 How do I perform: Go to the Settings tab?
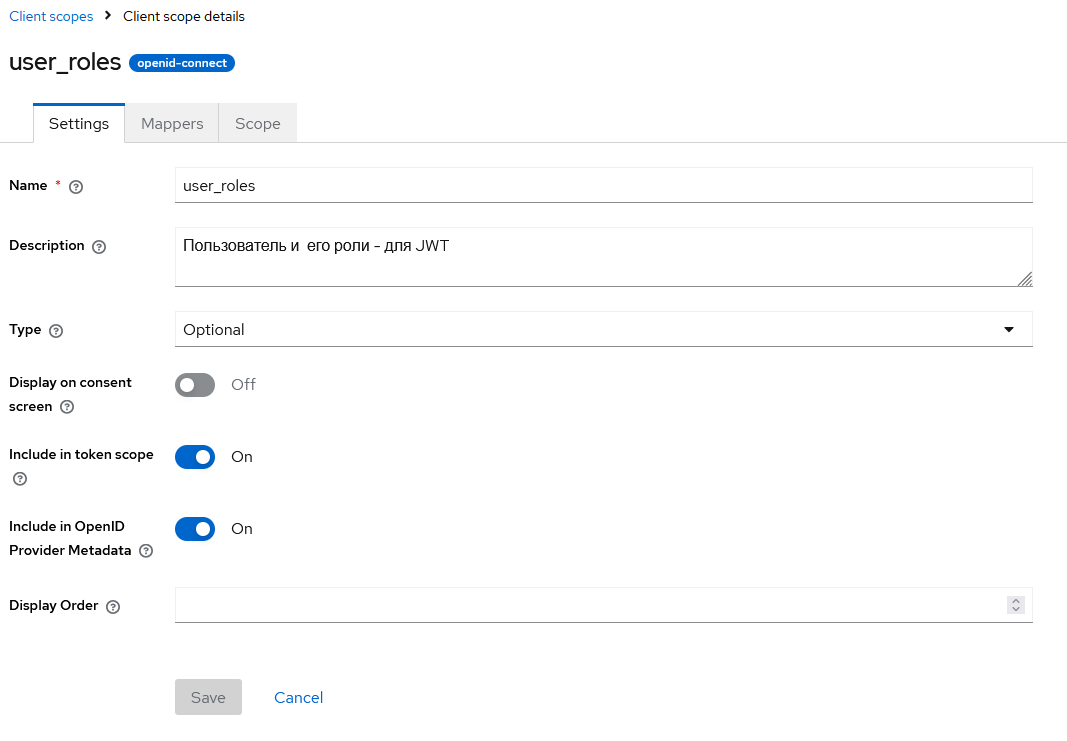tap(79, 124)
